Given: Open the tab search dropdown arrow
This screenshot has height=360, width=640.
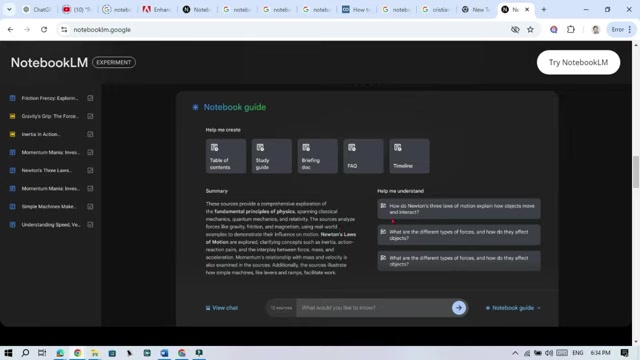Looking at the screenshot, I should click(9, 9).
